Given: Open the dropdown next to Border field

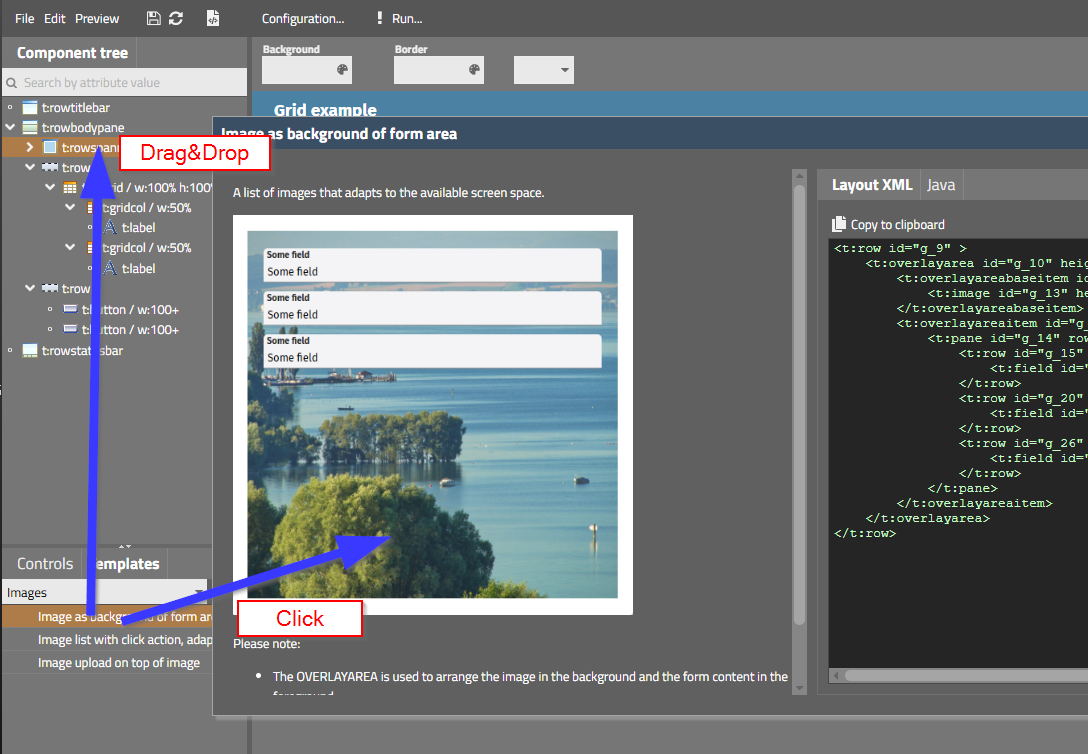Looking at the screenshot, I should point(565,70).
